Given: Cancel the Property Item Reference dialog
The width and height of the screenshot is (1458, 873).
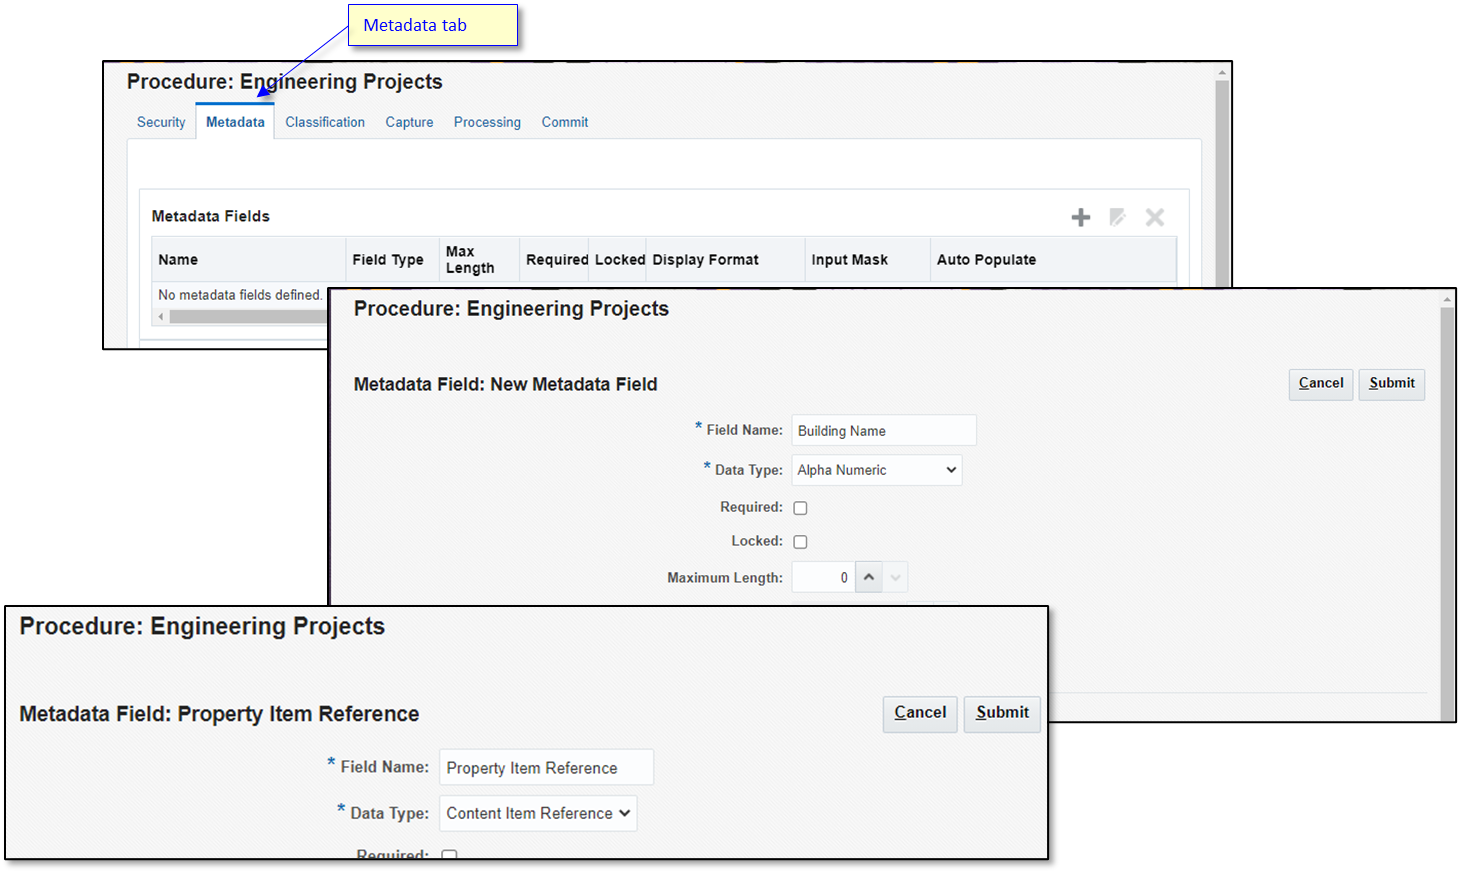Looking at the screenshot, I should (x=919, y=713).
